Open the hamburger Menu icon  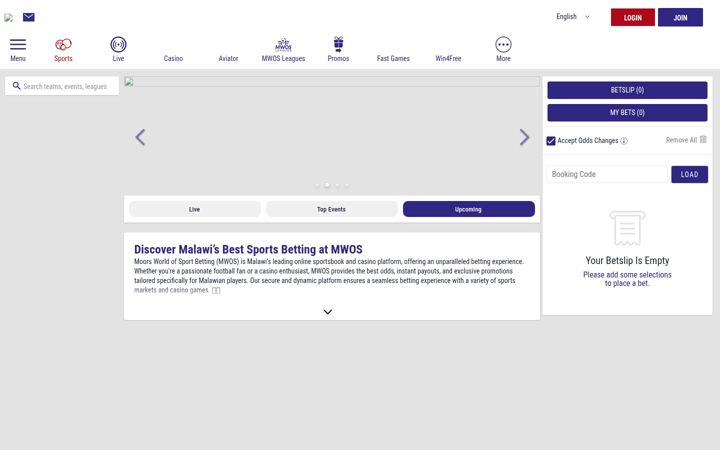(x=18, y=45)
